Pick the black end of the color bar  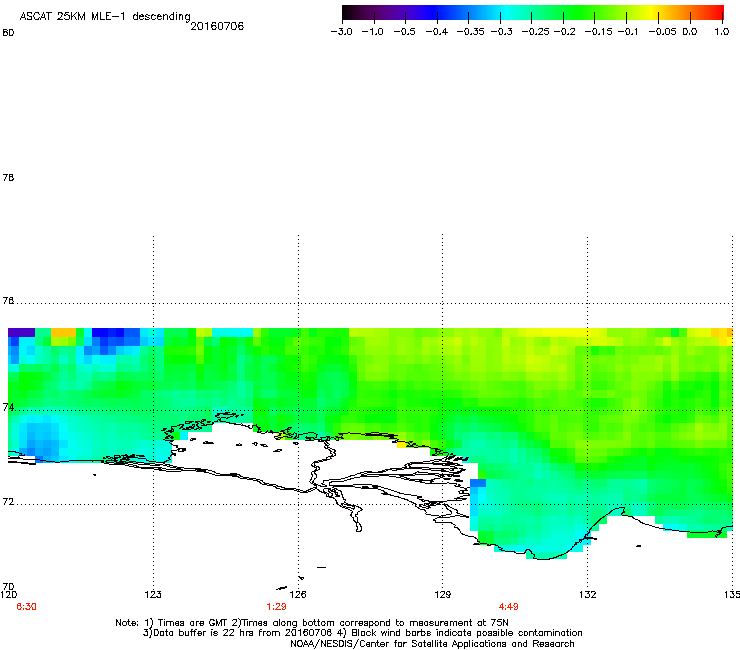(347, 12)
